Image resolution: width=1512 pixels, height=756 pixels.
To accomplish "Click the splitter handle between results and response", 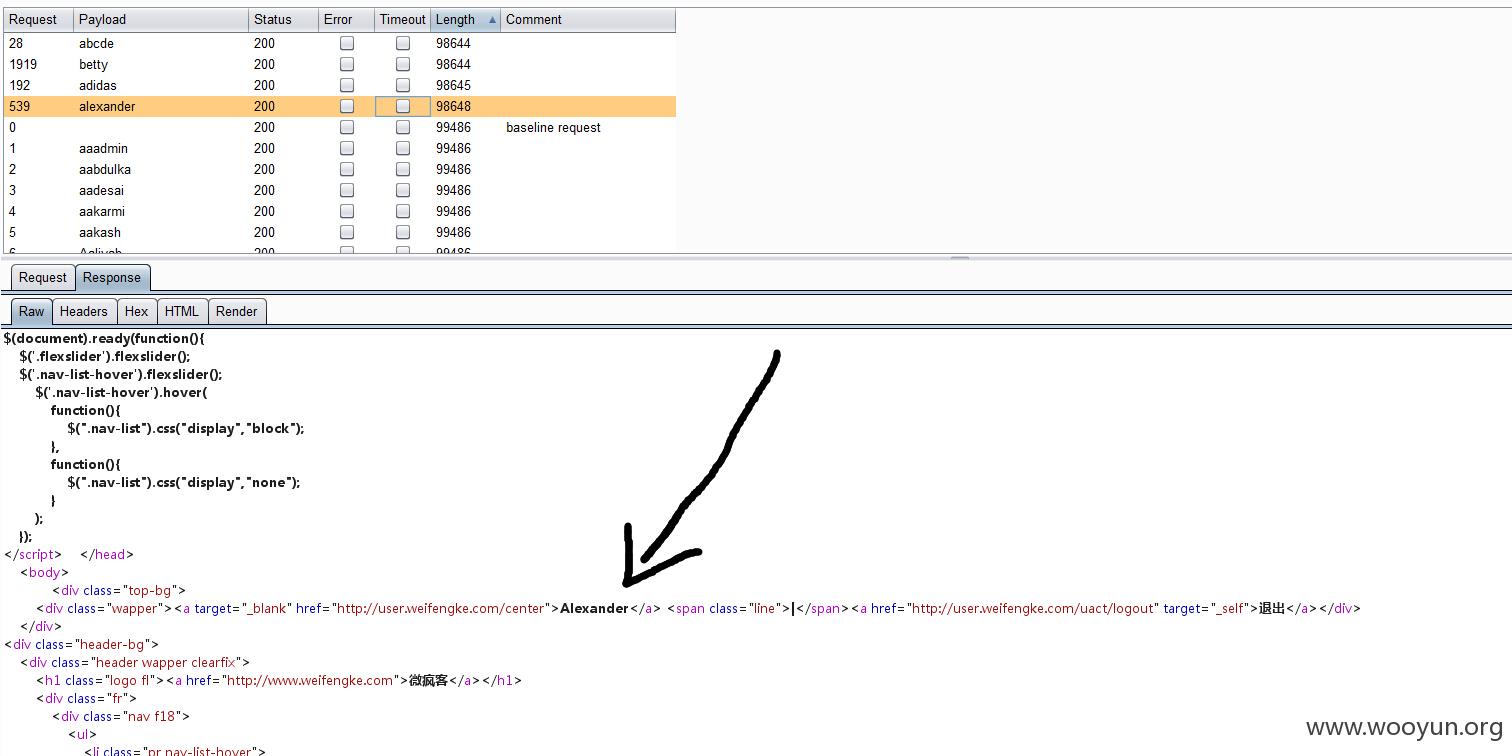I will point(959,258).
